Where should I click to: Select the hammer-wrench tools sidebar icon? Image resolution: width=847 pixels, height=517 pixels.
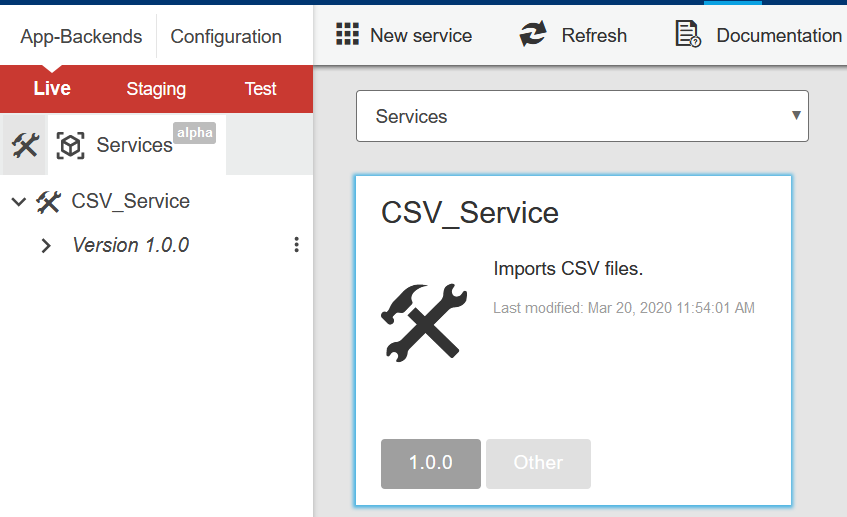25,145
